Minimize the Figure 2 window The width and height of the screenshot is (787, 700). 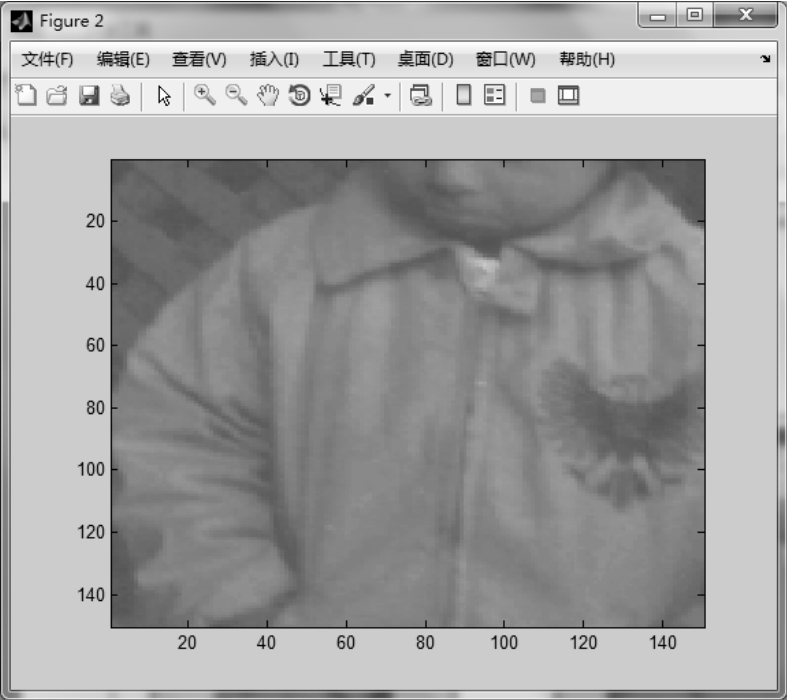point(658,16)
